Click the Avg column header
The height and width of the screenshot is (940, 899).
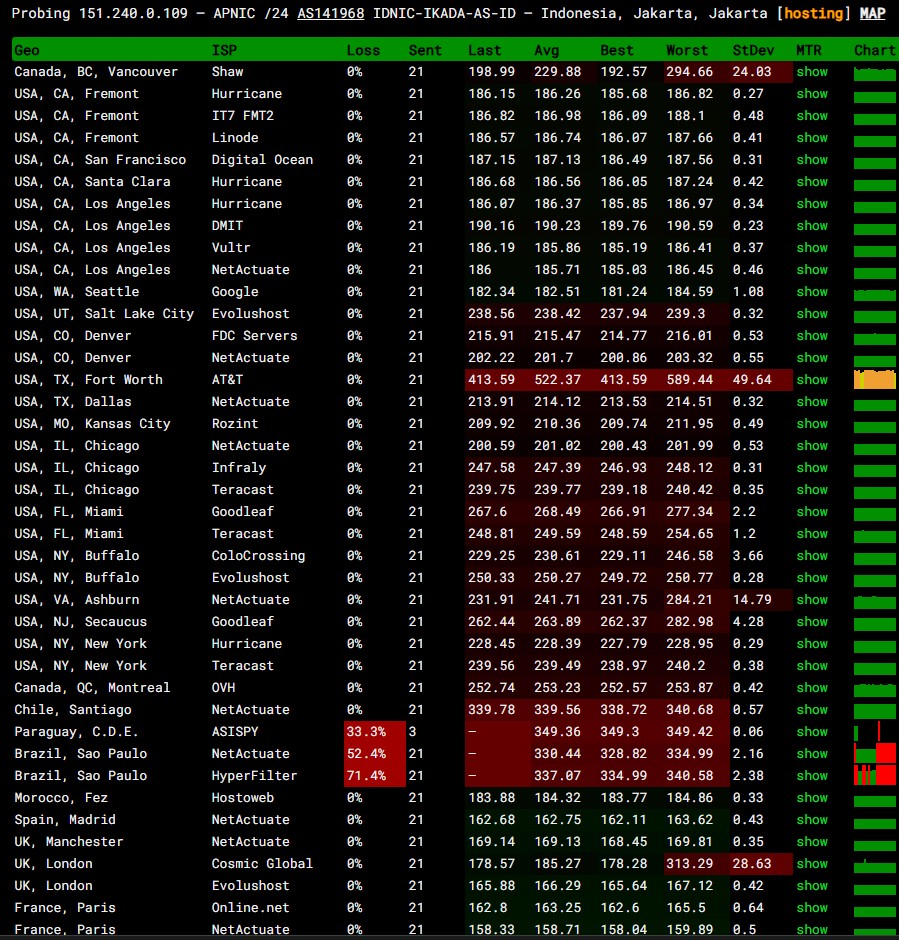tap(547, 50)
